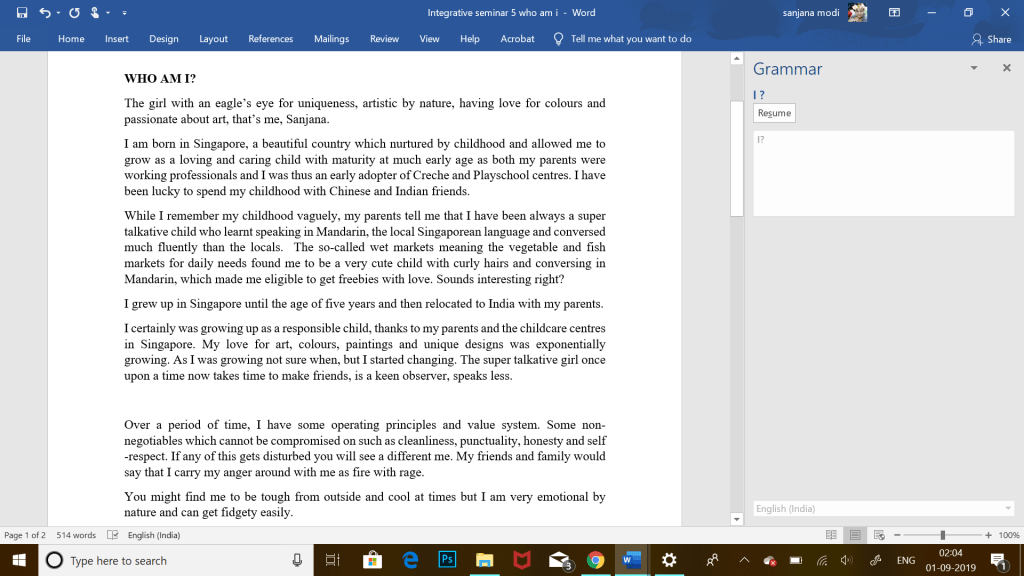
Task: Expand Customize Quick Access Toolbar dropdown
Action: click(123, 14)
